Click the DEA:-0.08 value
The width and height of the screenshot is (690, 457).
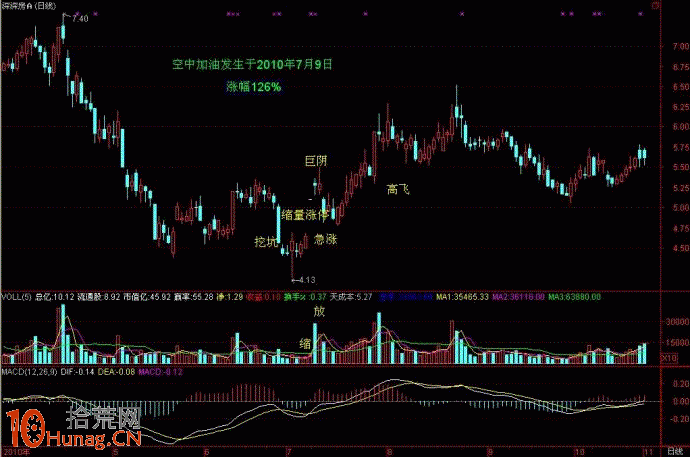tap(116, 372)
